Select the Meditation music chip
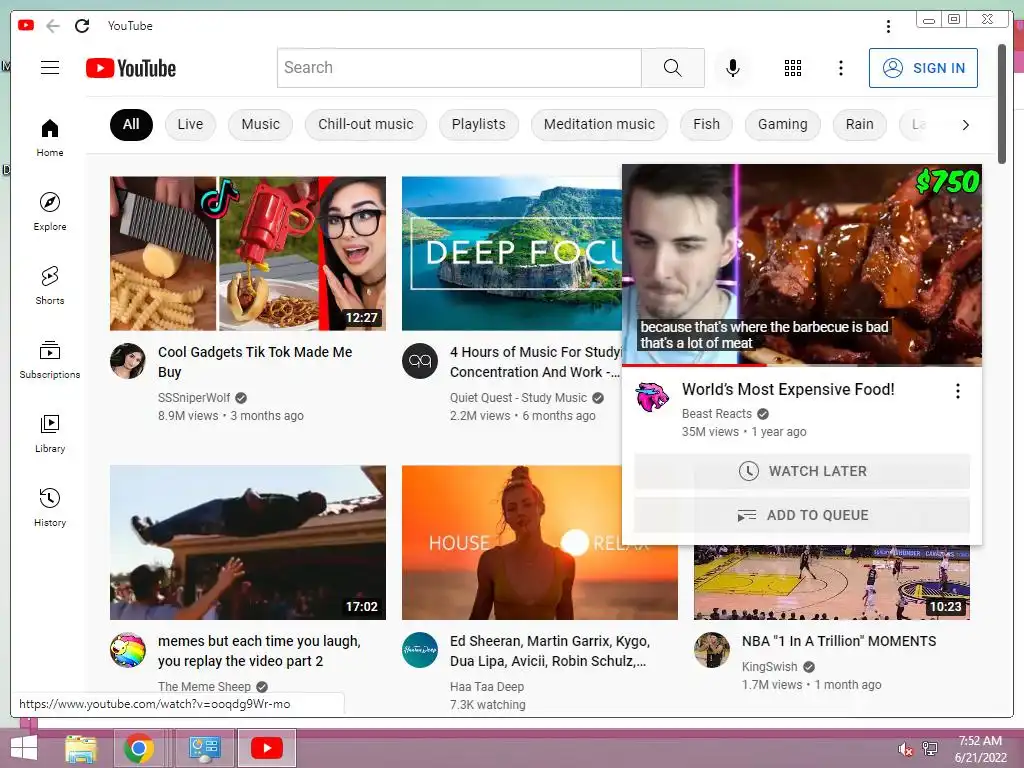The image size is (1024, 768). point(600,124)
